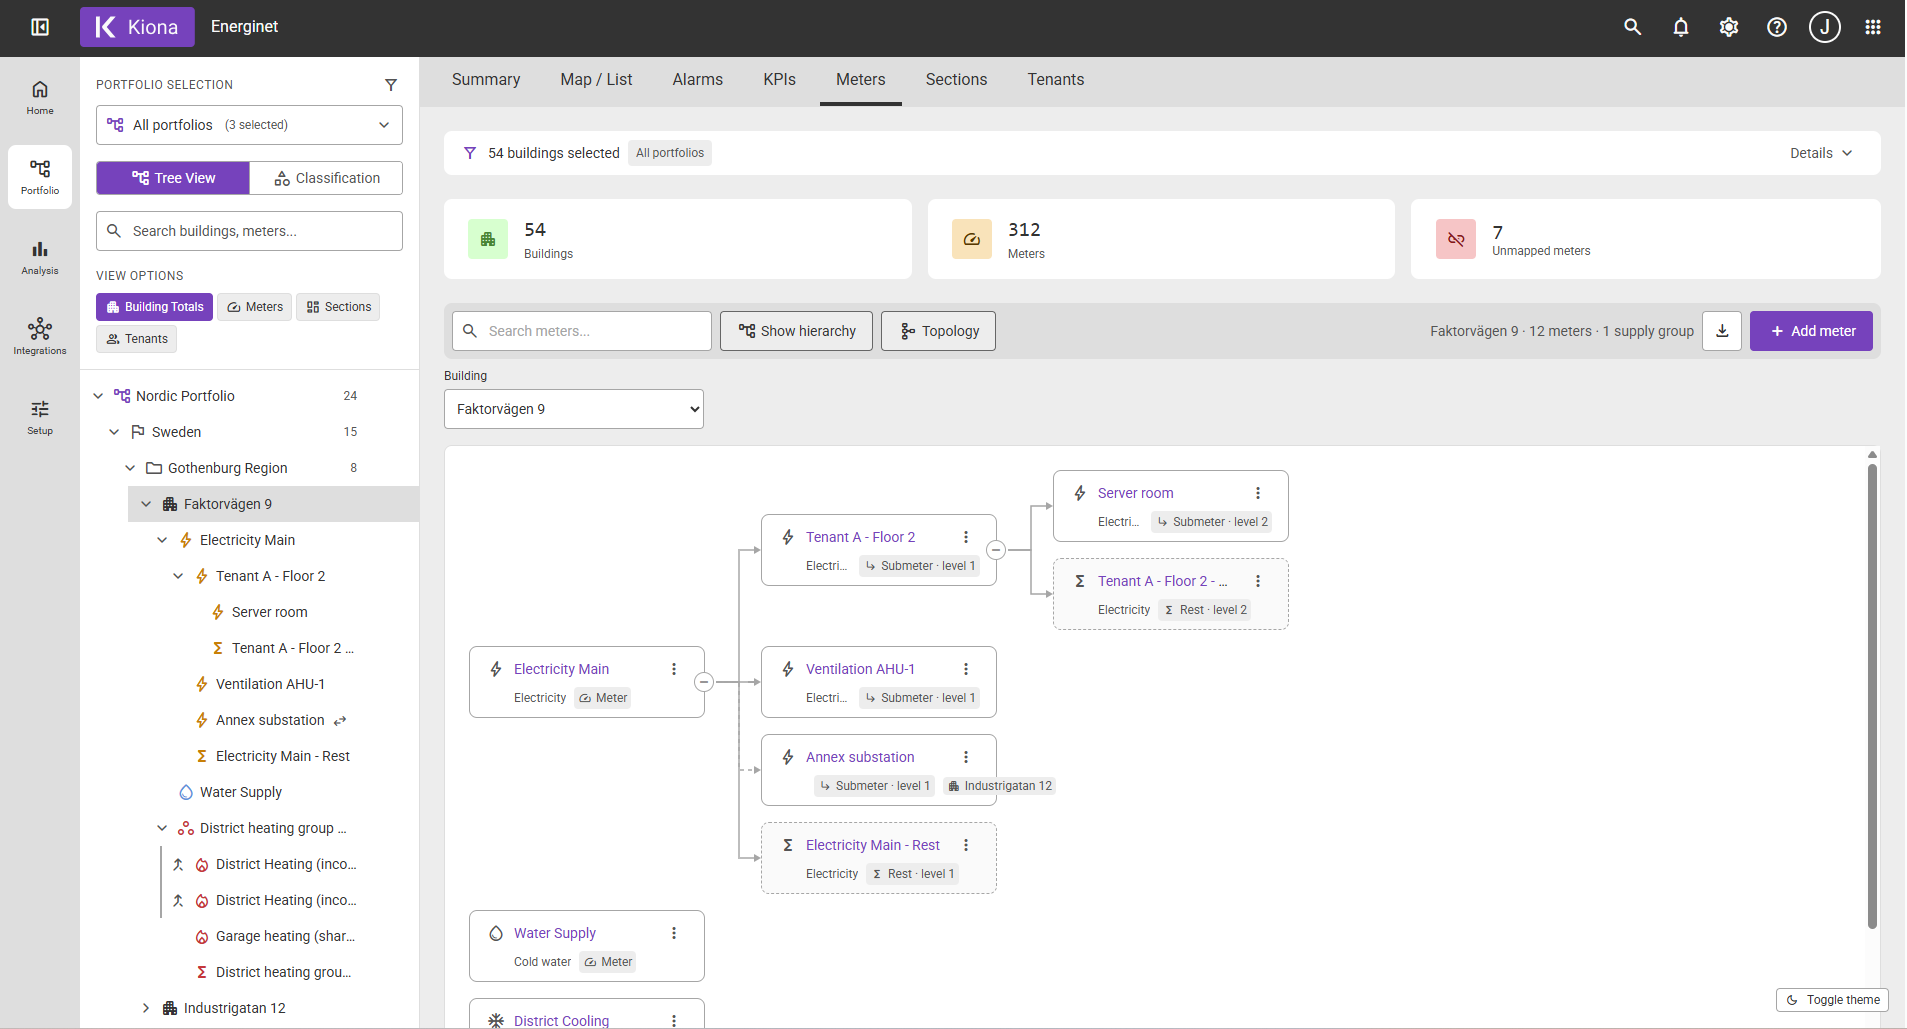The width and height of the screenshot is (1907, 1029).
Task: Switch to the Alarms tab
Action: click(x=698, y=80)
